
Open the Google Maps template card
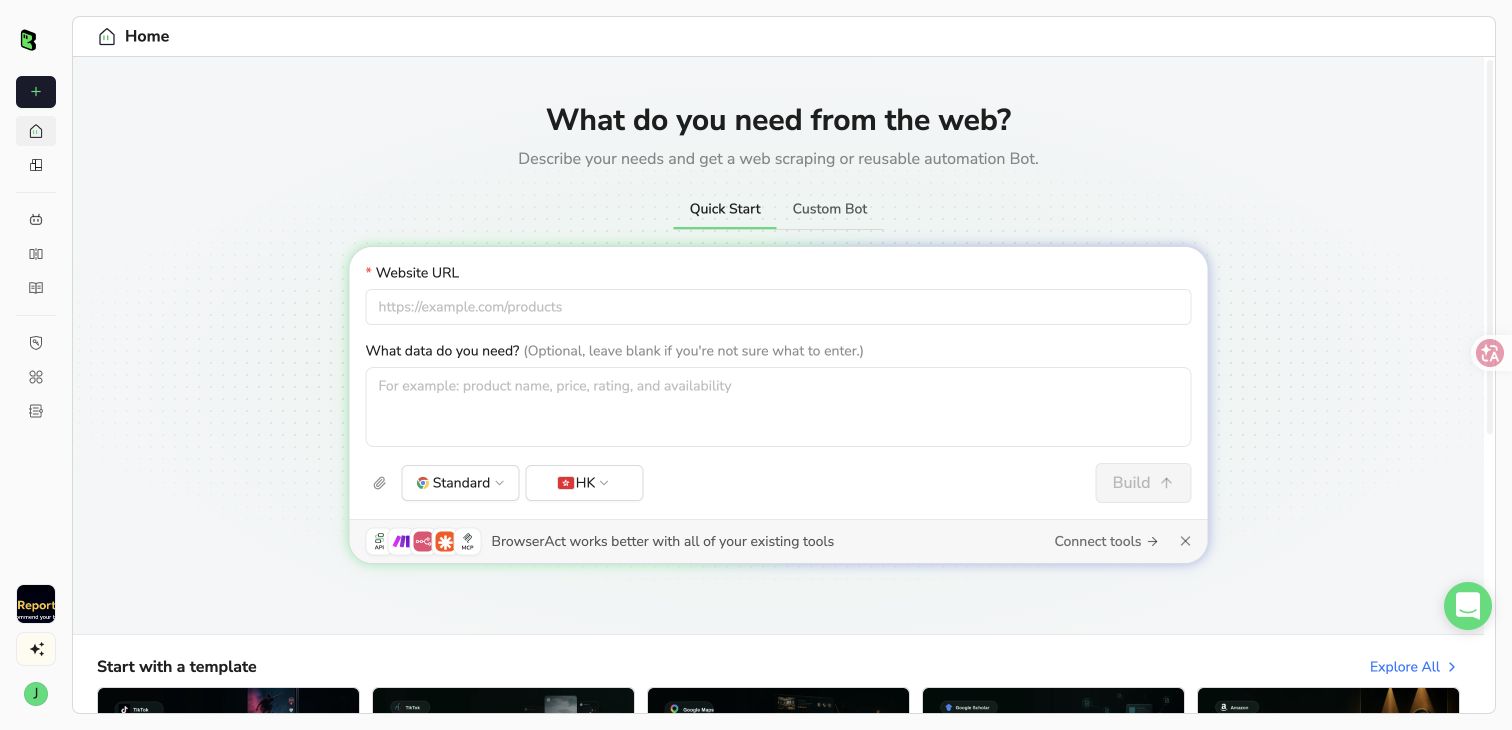point(778,700)
